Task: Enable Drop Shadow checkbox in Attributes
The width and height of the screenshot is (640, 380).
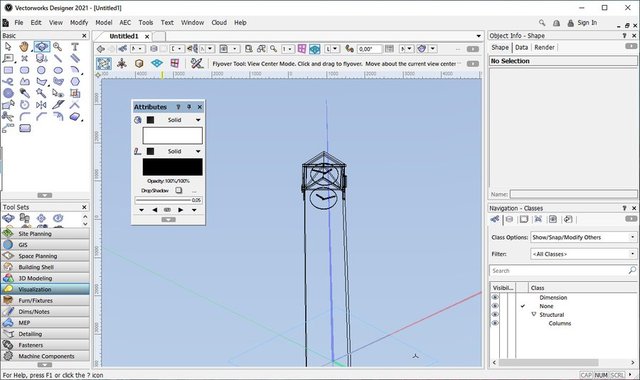Action: pyautogui.click(x=179, y=190)
